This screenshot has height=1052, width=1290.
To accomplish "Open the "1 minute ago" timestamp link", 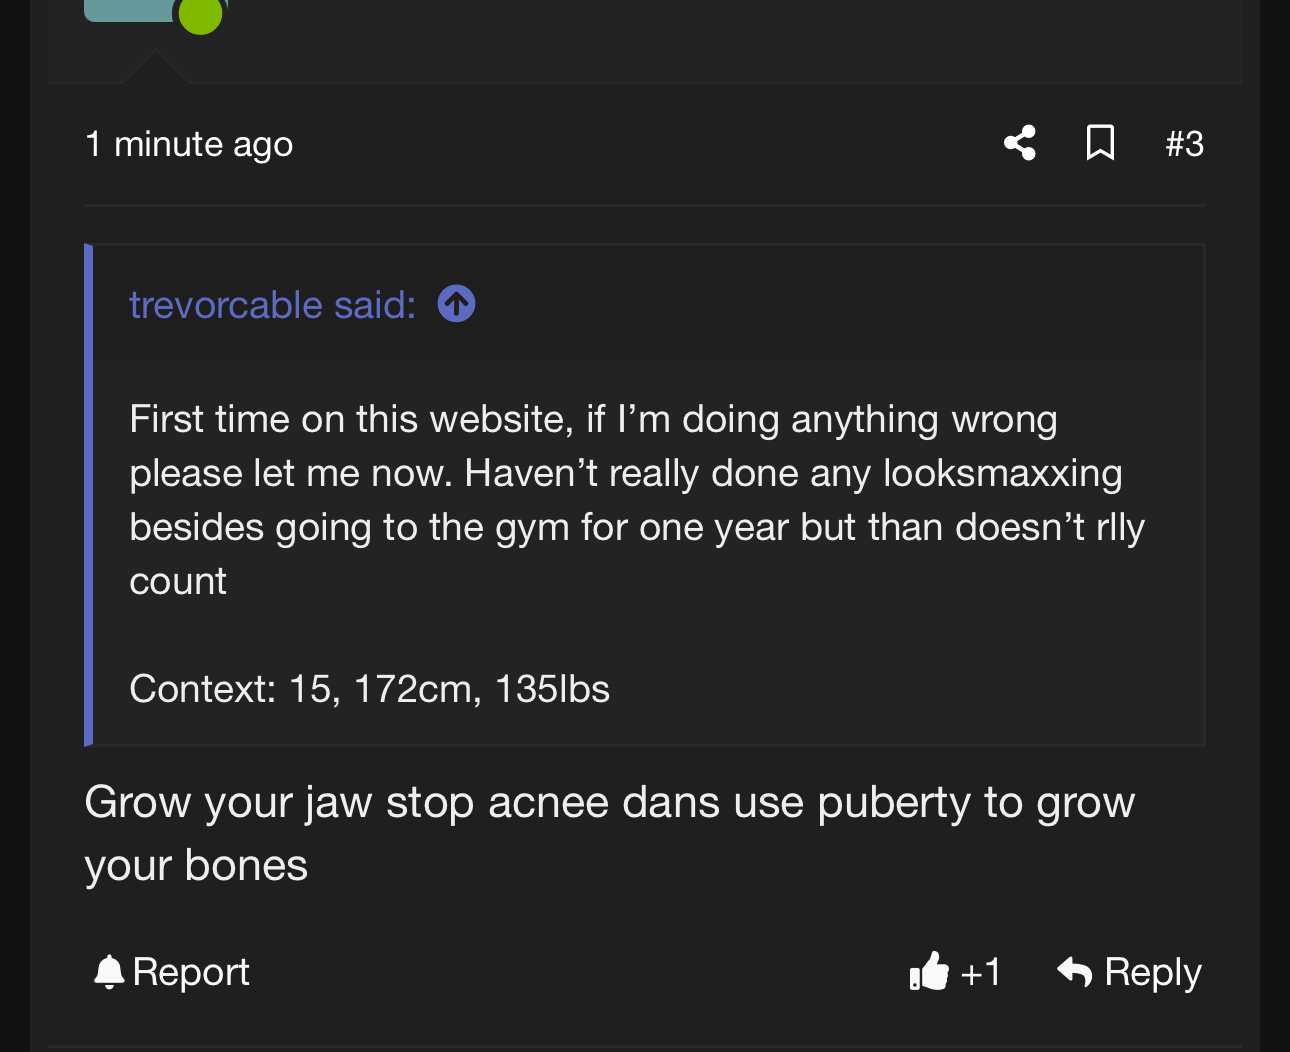I will (x=189, y=144).
